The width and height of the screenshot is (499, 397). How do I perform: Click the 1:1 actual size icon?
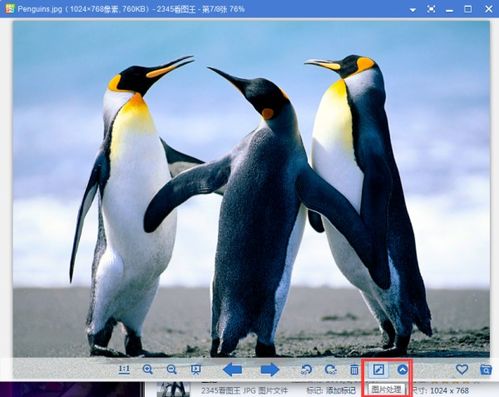coord(124,369)
